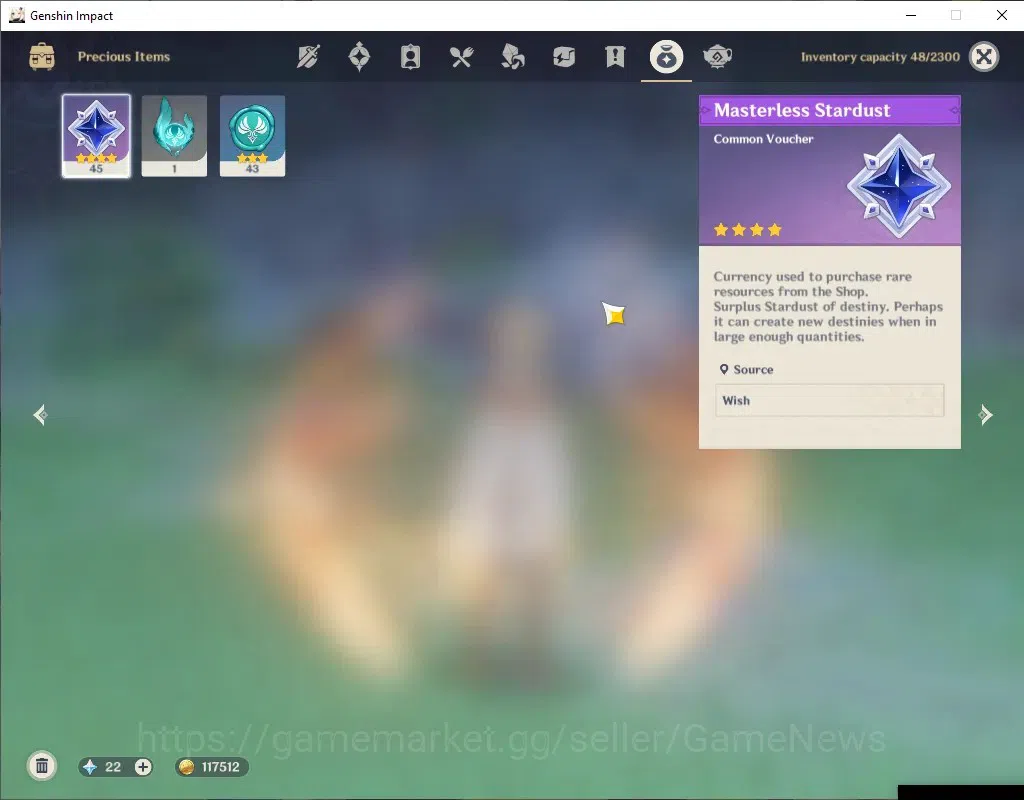Close the inventory with the X button
This screenshot has width=1024, height=800.
tap(984, 57)
